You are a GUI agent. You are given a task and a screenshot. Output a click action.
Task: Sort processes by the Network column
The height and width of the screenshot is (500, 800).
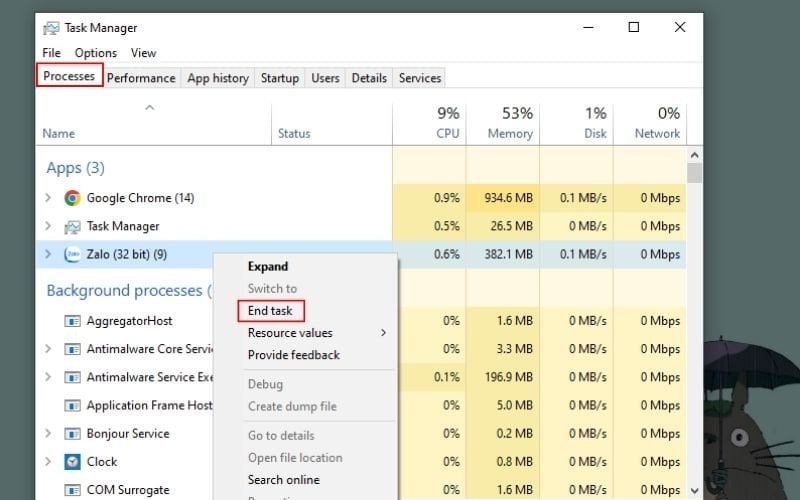click(649, 125)
